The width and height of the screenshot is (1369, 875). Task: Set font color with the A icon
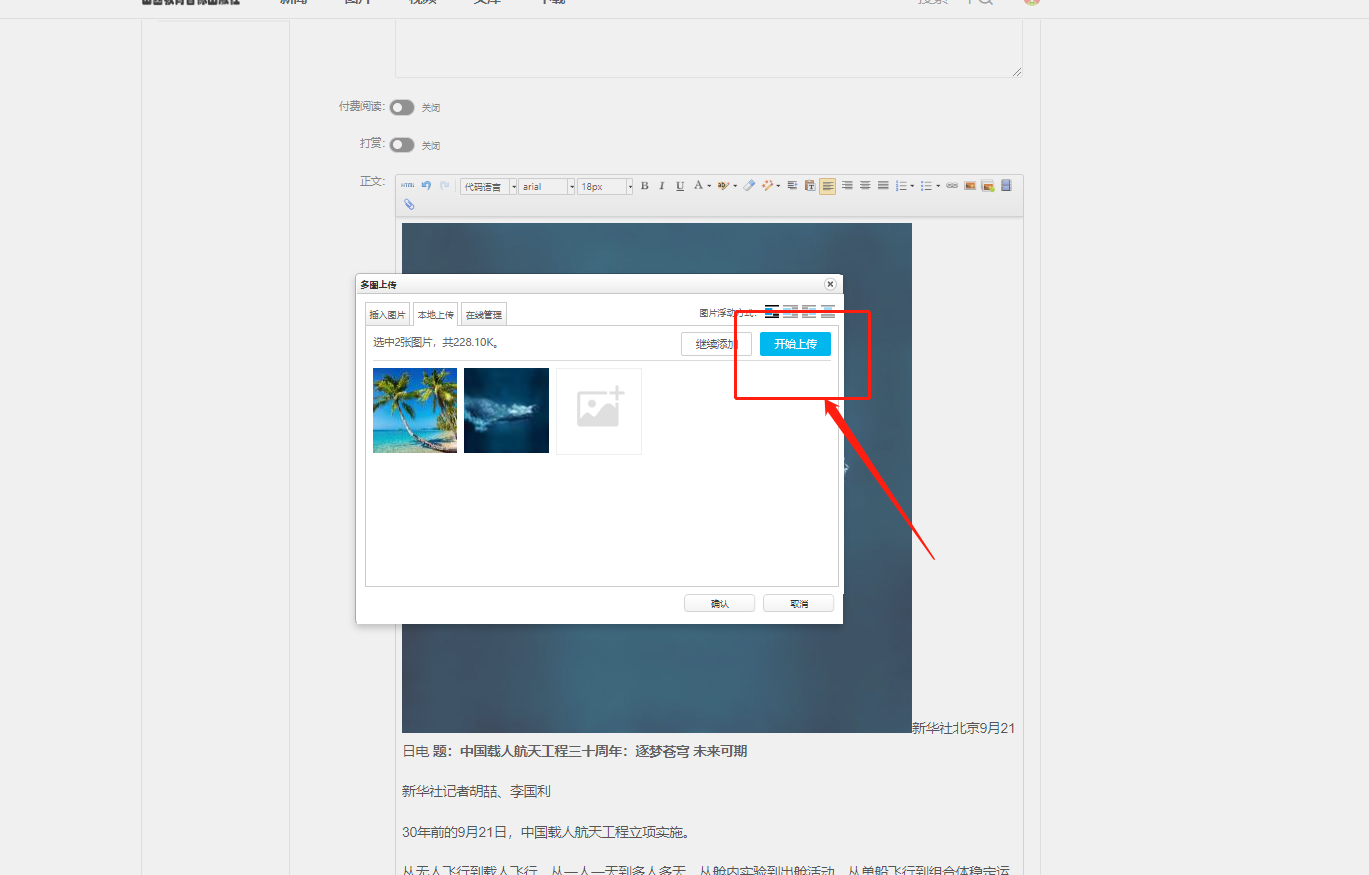(699, 186)
